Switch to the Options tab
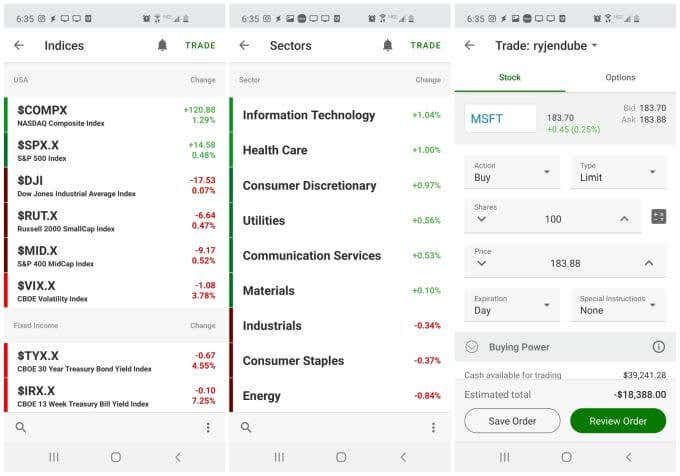The height and width of the screenshot is (476, 680). [x=620, y=77]
